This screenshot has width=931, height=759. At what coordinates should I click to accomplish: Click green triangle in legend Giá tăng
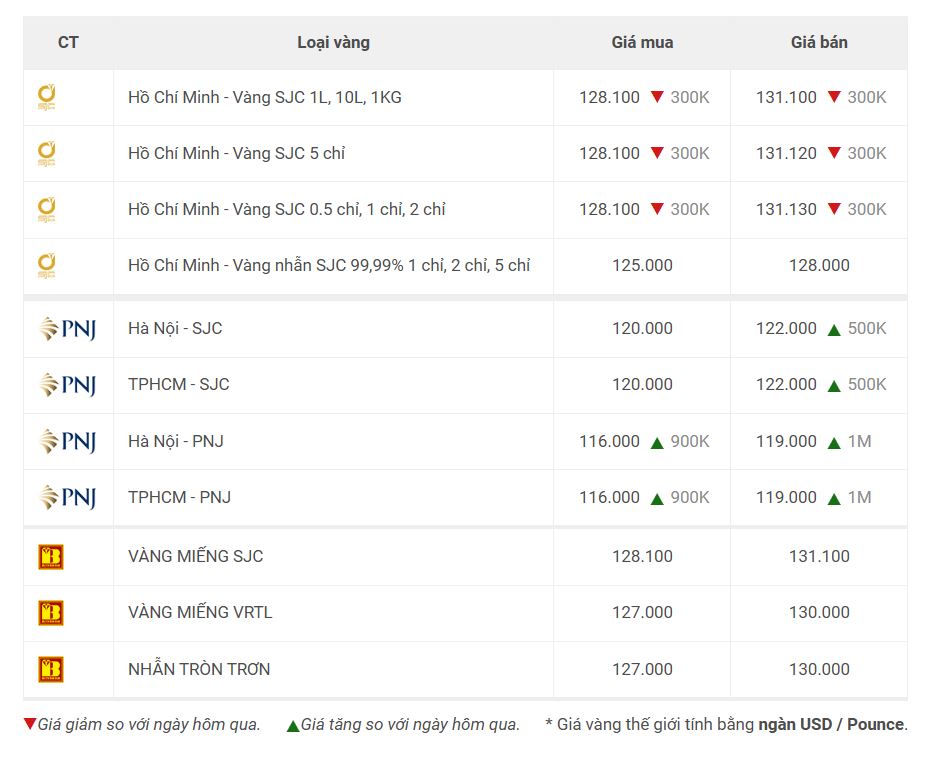[x=293, y=725]
